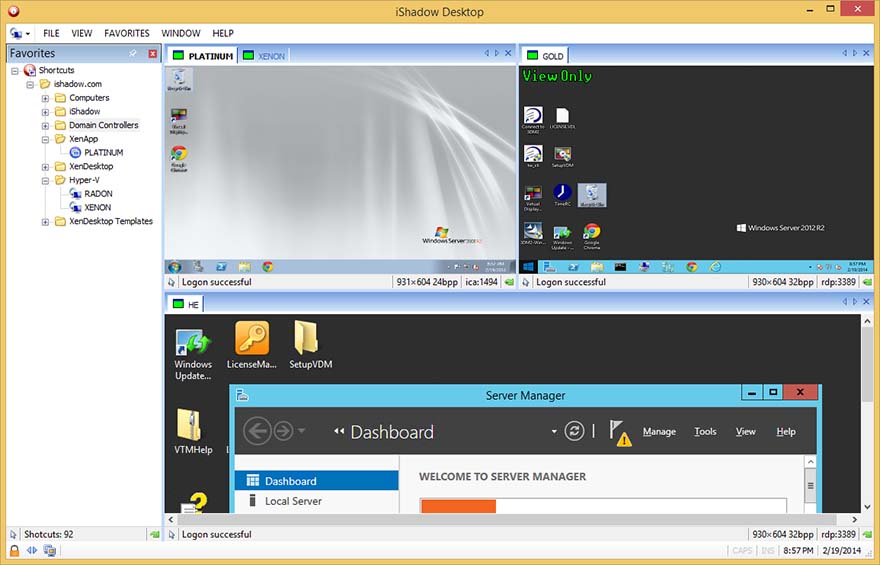Image resolution: width=880 pixels, height=565 pixels.
Task: Pin the Favorites panel
Action: point(133,53)
